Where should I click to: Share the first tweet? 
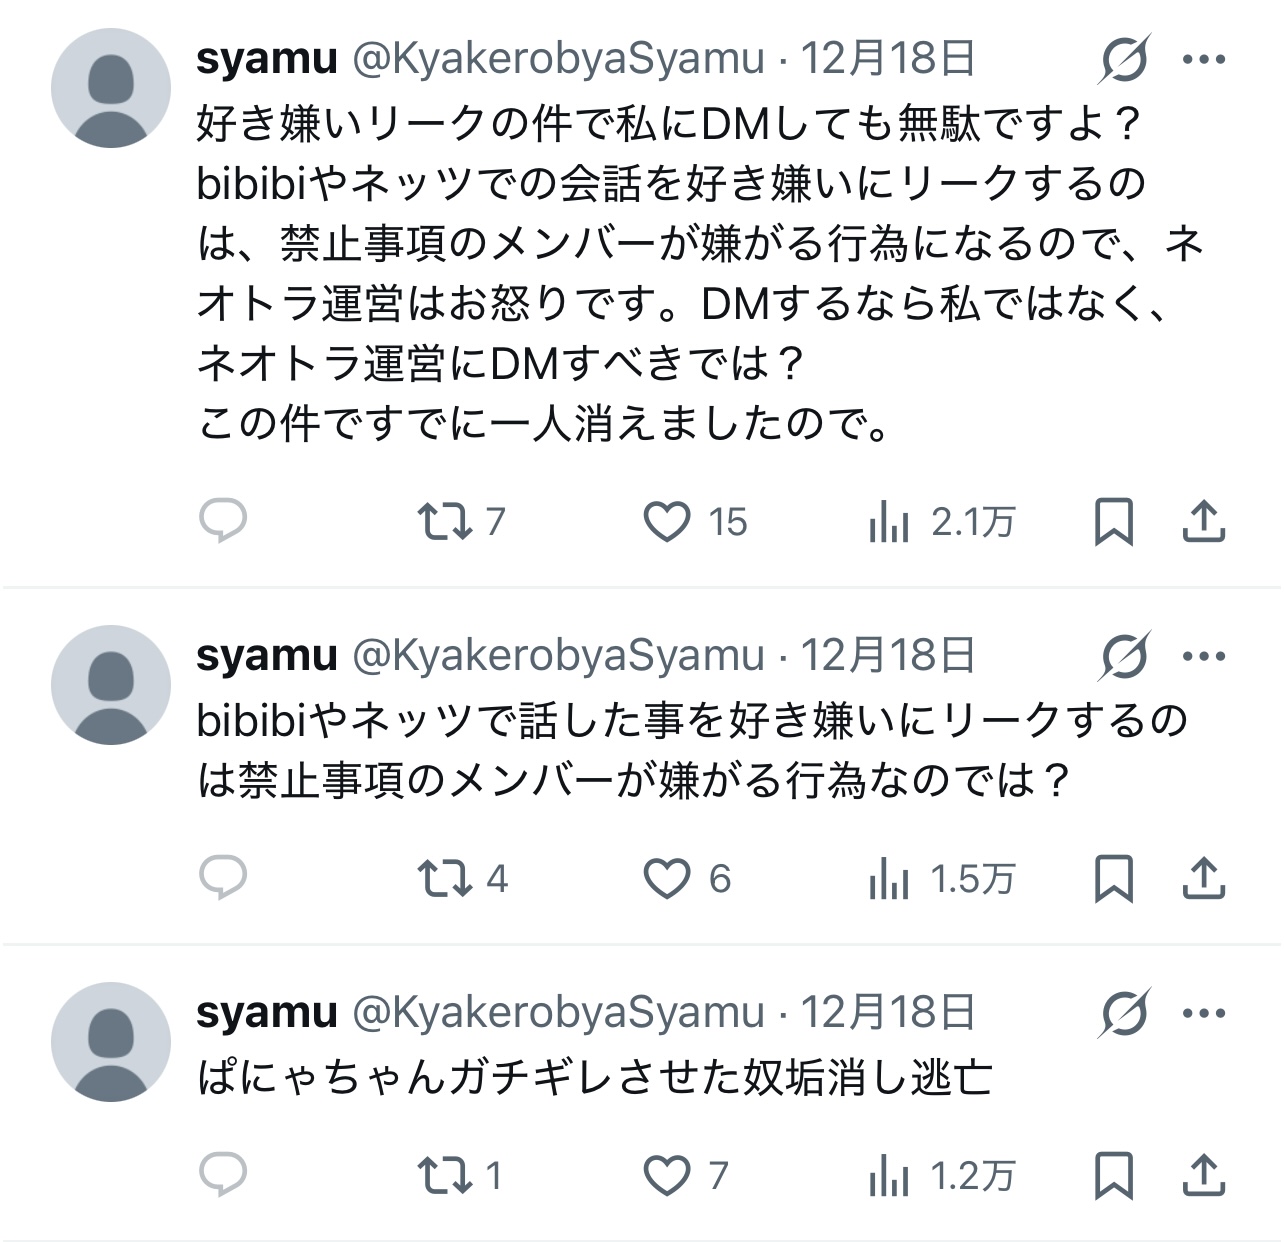[1203, 521]
